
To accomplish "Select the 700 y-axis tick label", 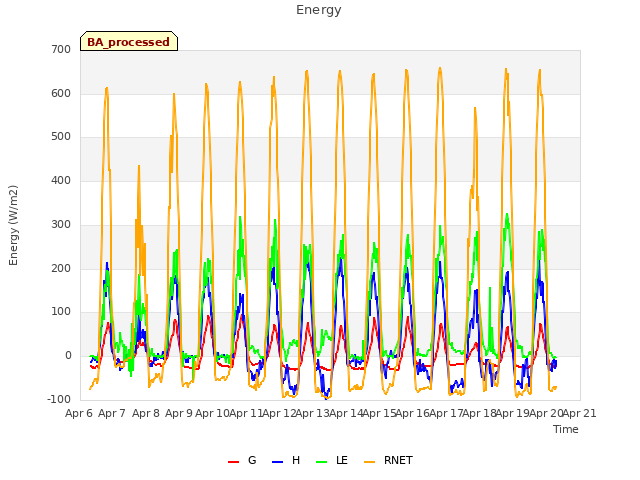I will pyautogui.click(x=61, y=49).
